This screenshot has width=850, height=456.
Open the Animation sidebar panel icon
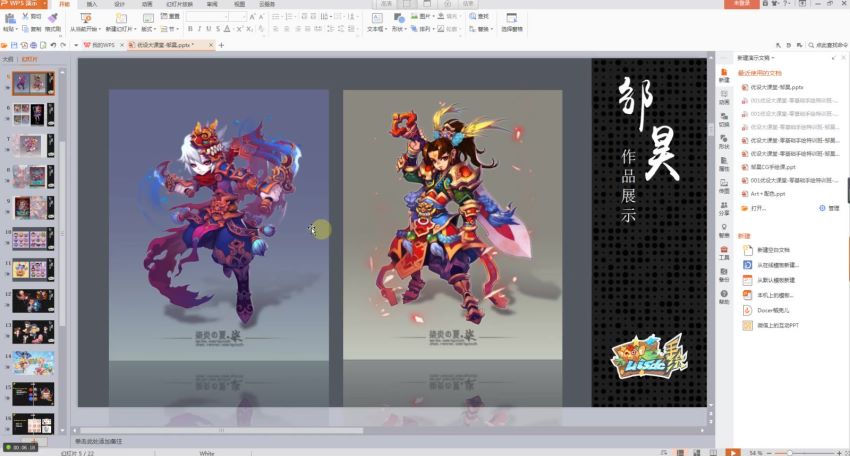[724, 97]
